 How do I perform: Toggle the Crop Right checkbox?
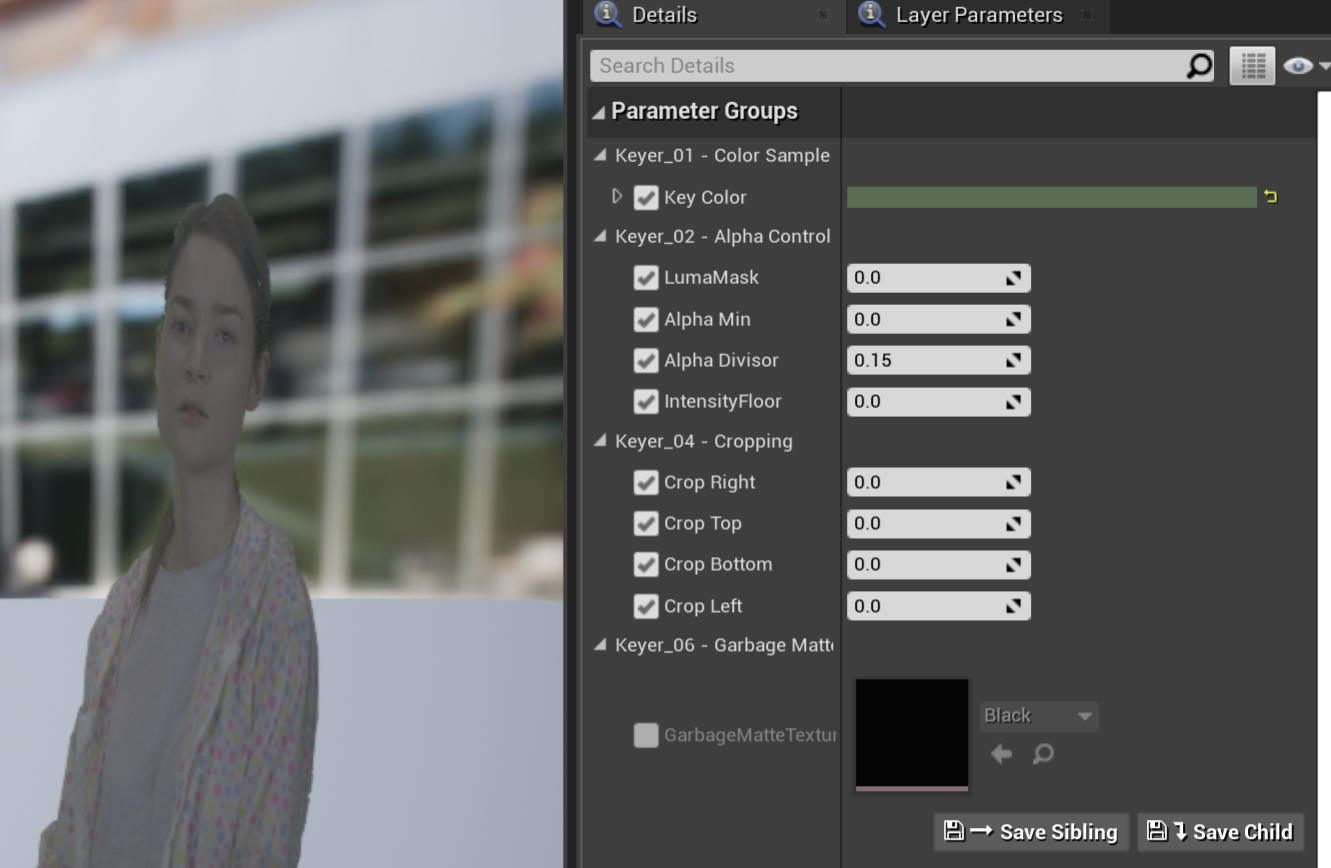pos(646,482)
